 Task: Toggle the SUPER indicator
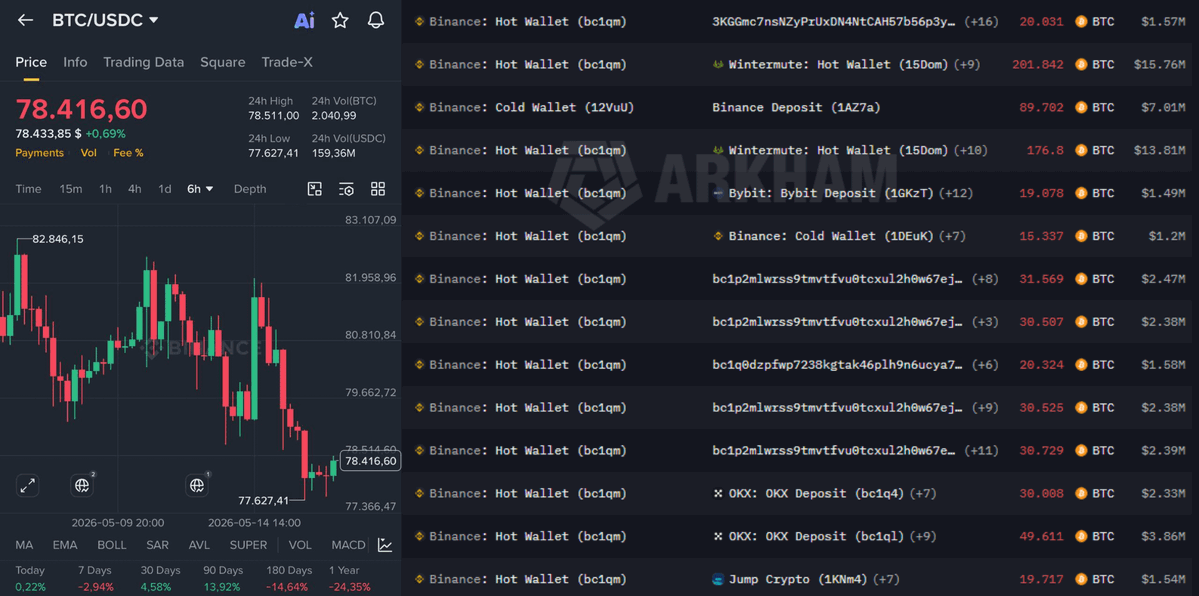(x=249, y=545)
